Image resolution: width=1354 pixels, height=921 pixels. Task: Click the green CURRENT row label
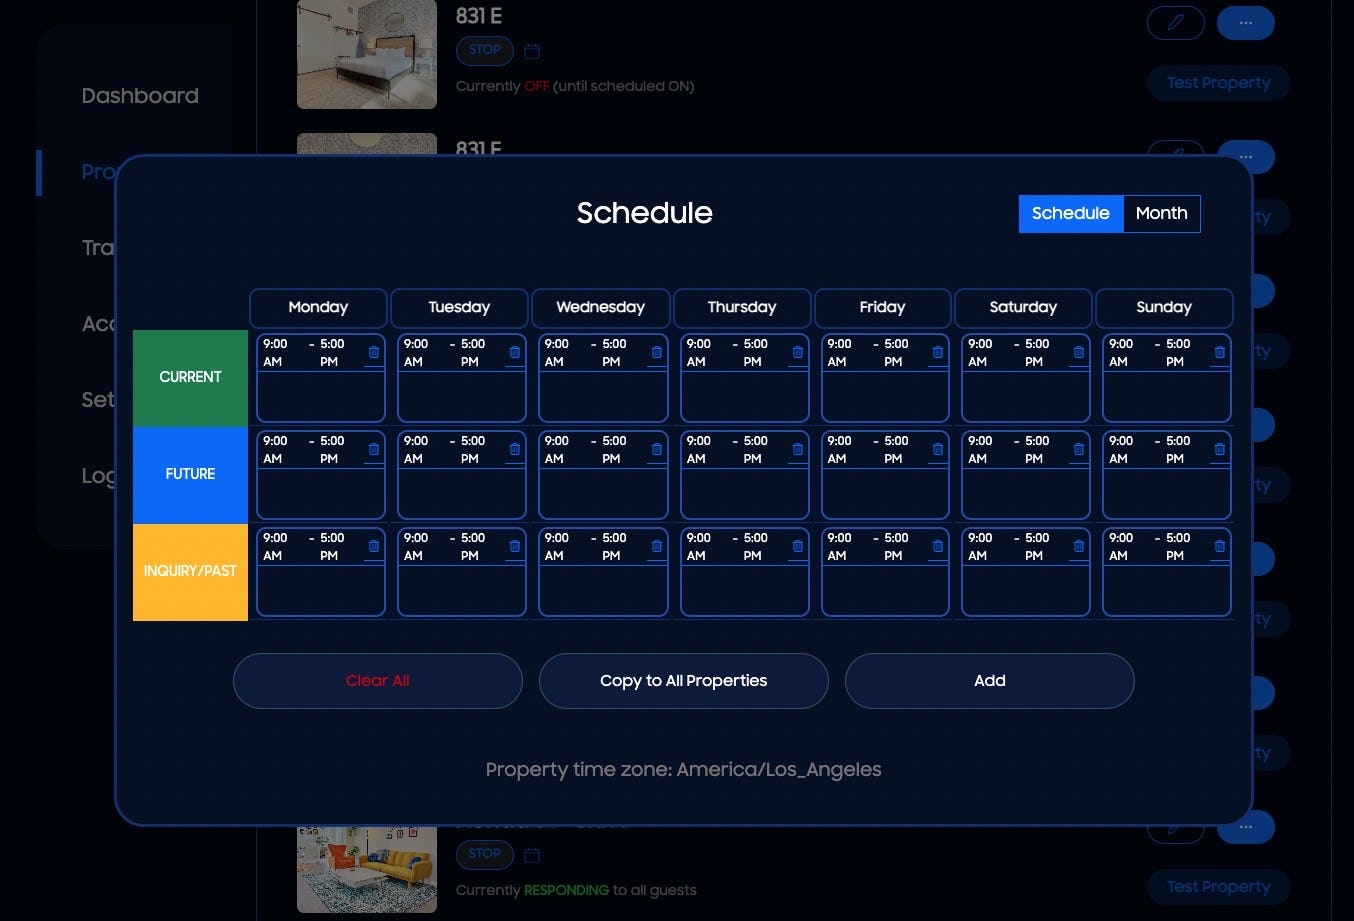pyautogui.click(x=189, y=377)
